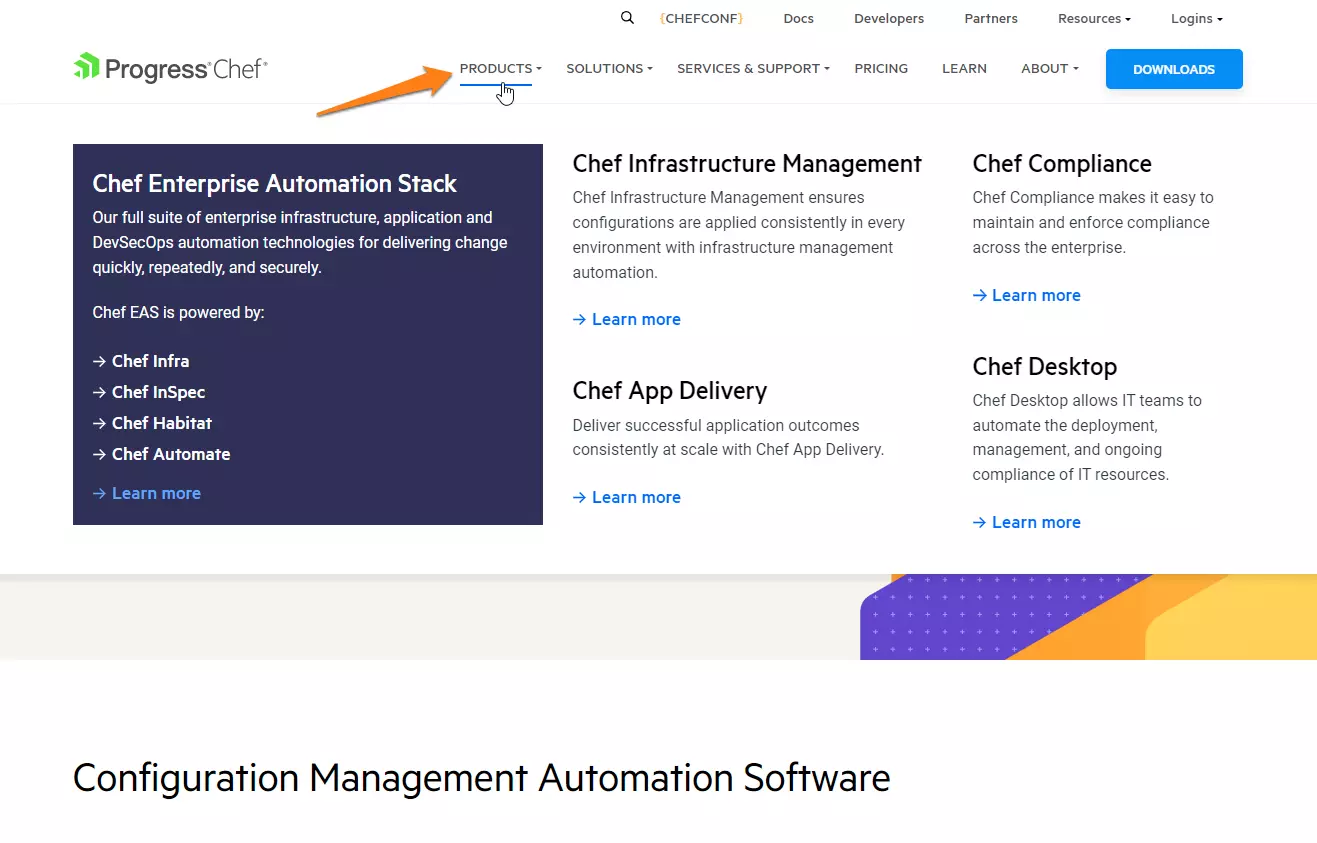1317x843 pixels.
Task: Click the Chef App Delivery heading
Action: click(x=670, y=391)
